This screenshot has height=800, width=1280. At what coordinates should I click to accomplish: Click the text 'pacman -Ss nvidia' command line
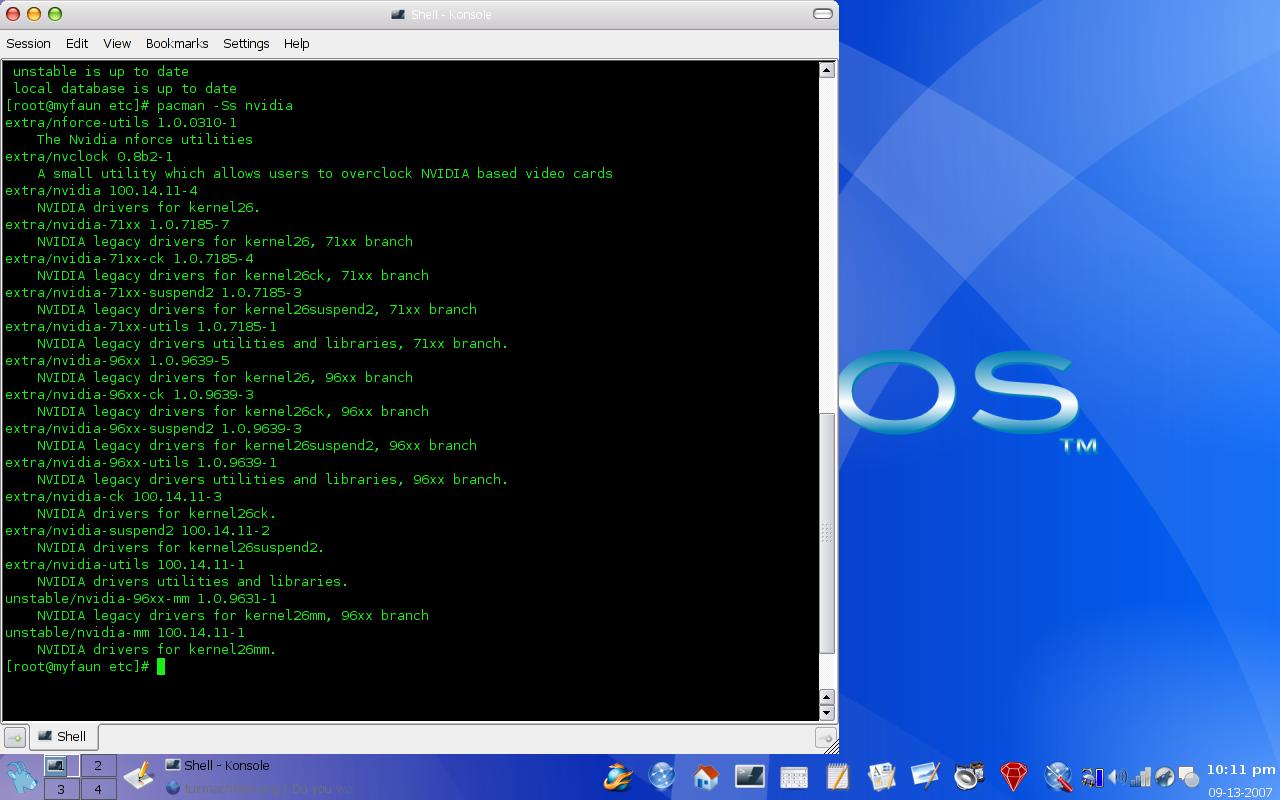coord(225,105)
